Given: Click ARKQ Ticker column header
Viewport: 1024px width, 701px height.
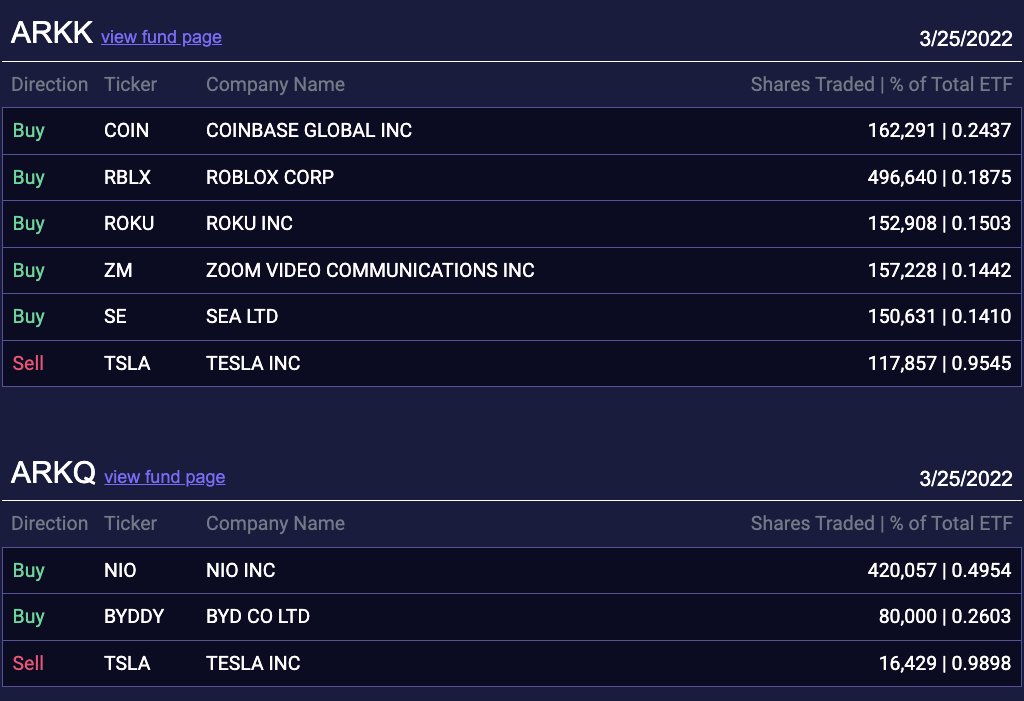Looking at the screenshot, I should pyautogui.click(x=131, y=523).
